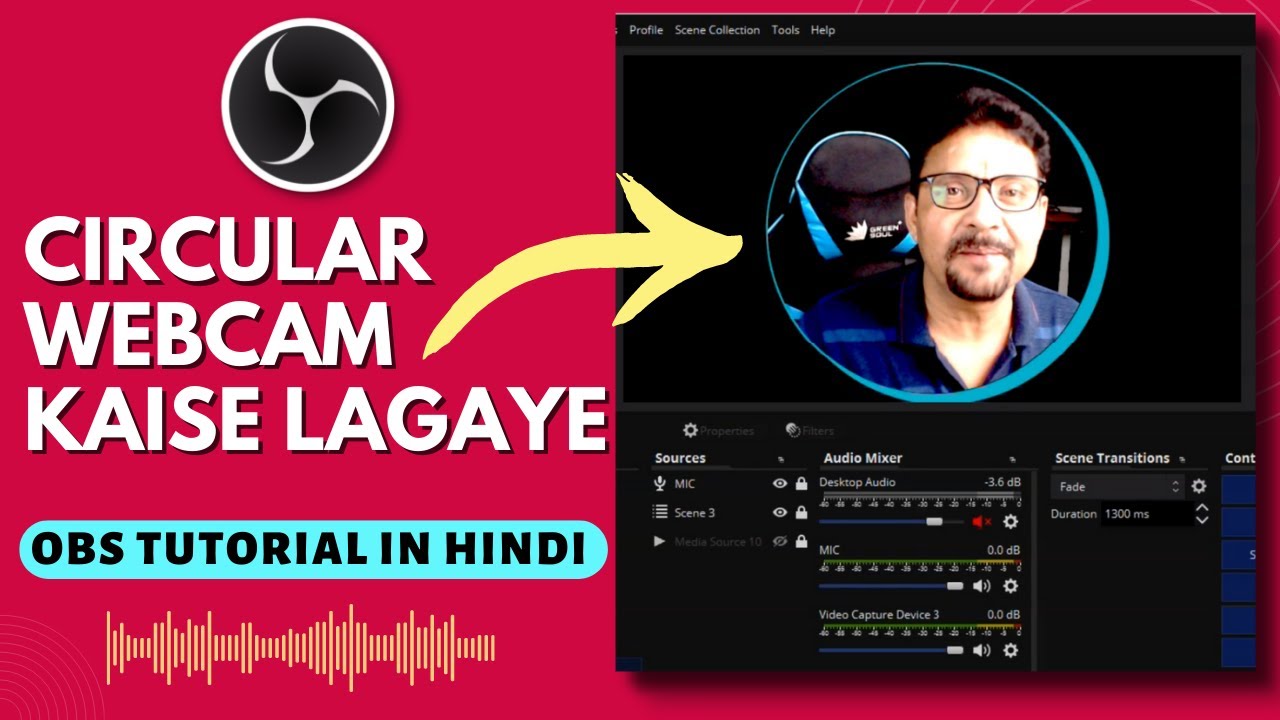Click the play icon of Media Source 10
Screen dimensions: 1280x720
coord(660,541)
